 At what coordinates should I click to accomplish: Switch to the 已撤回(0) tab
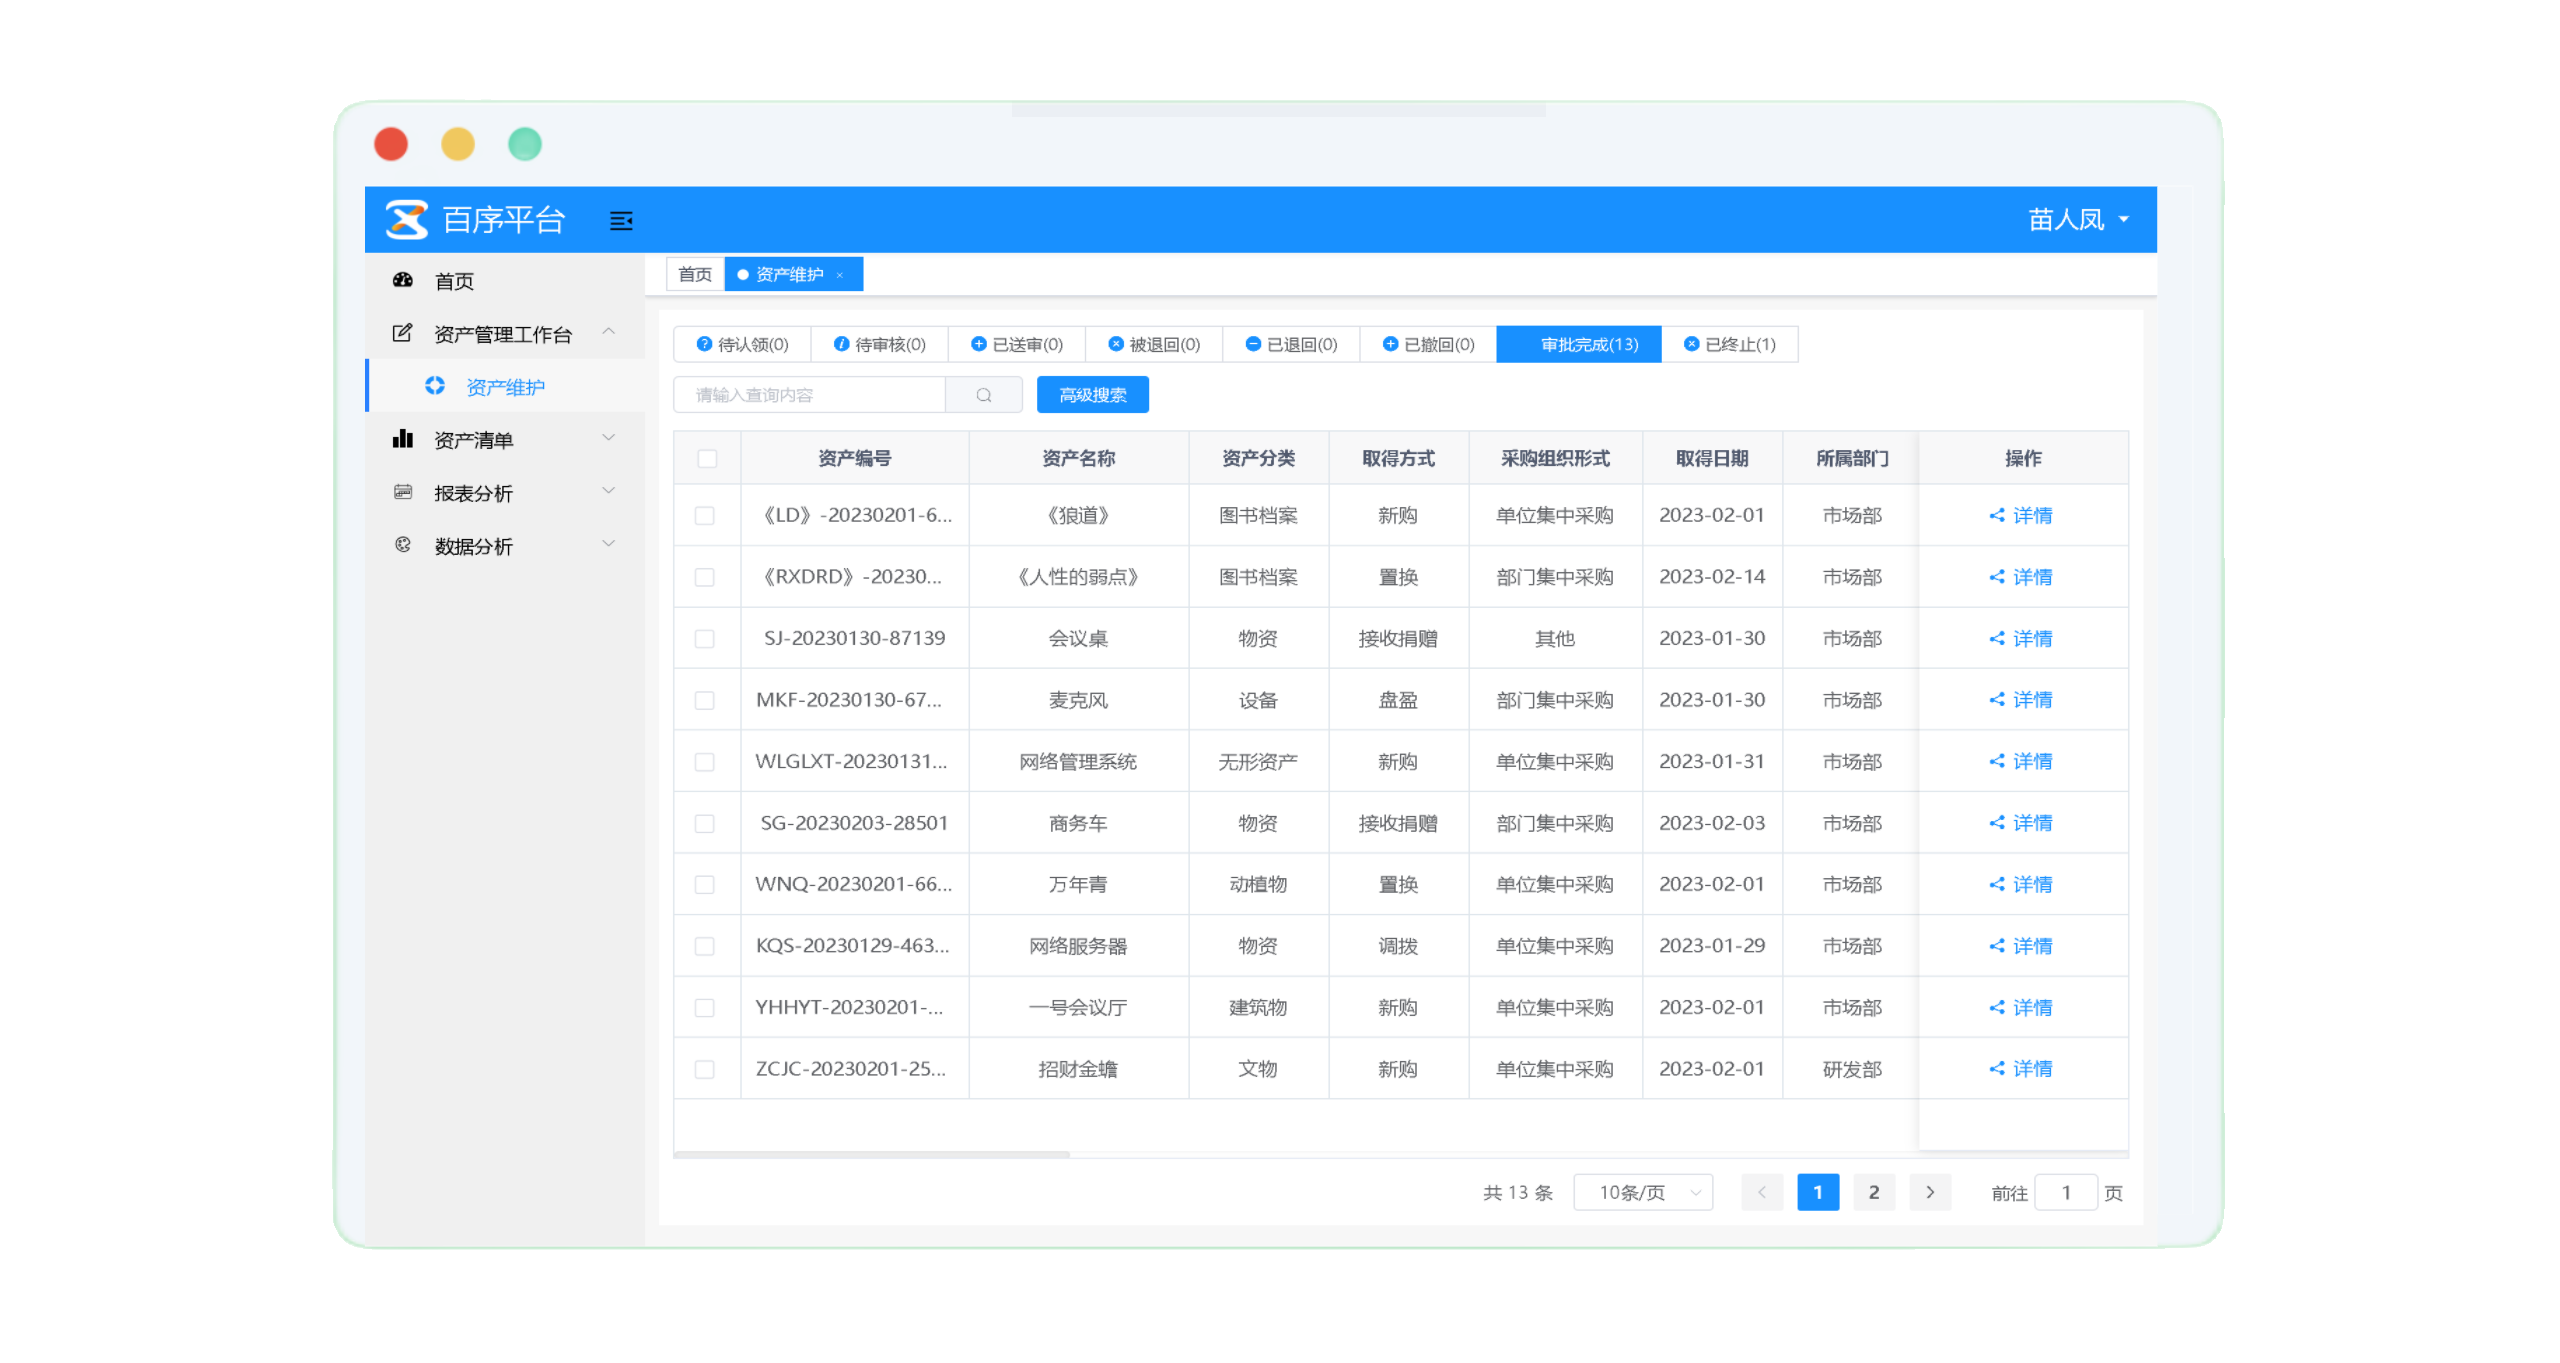[x=1427, y=345]
